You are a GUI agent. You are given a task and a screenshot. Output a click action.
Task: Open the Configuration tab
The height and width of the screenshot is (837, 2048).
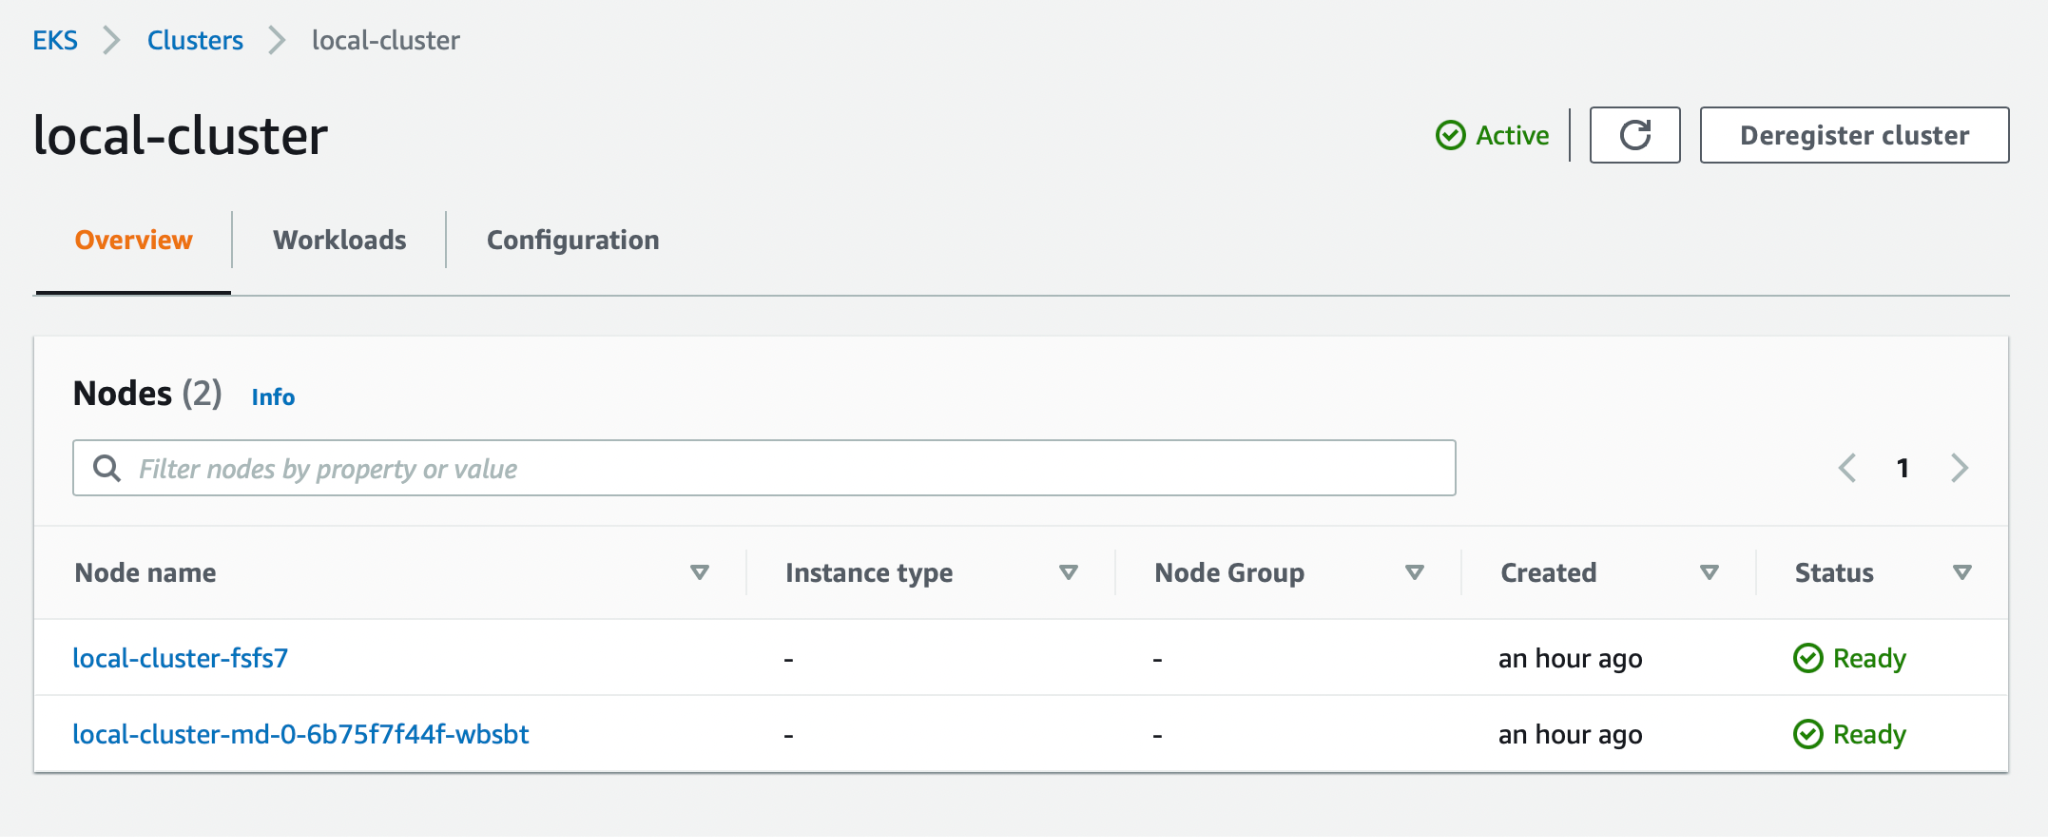pyautogui.click(x=572, y=240)
